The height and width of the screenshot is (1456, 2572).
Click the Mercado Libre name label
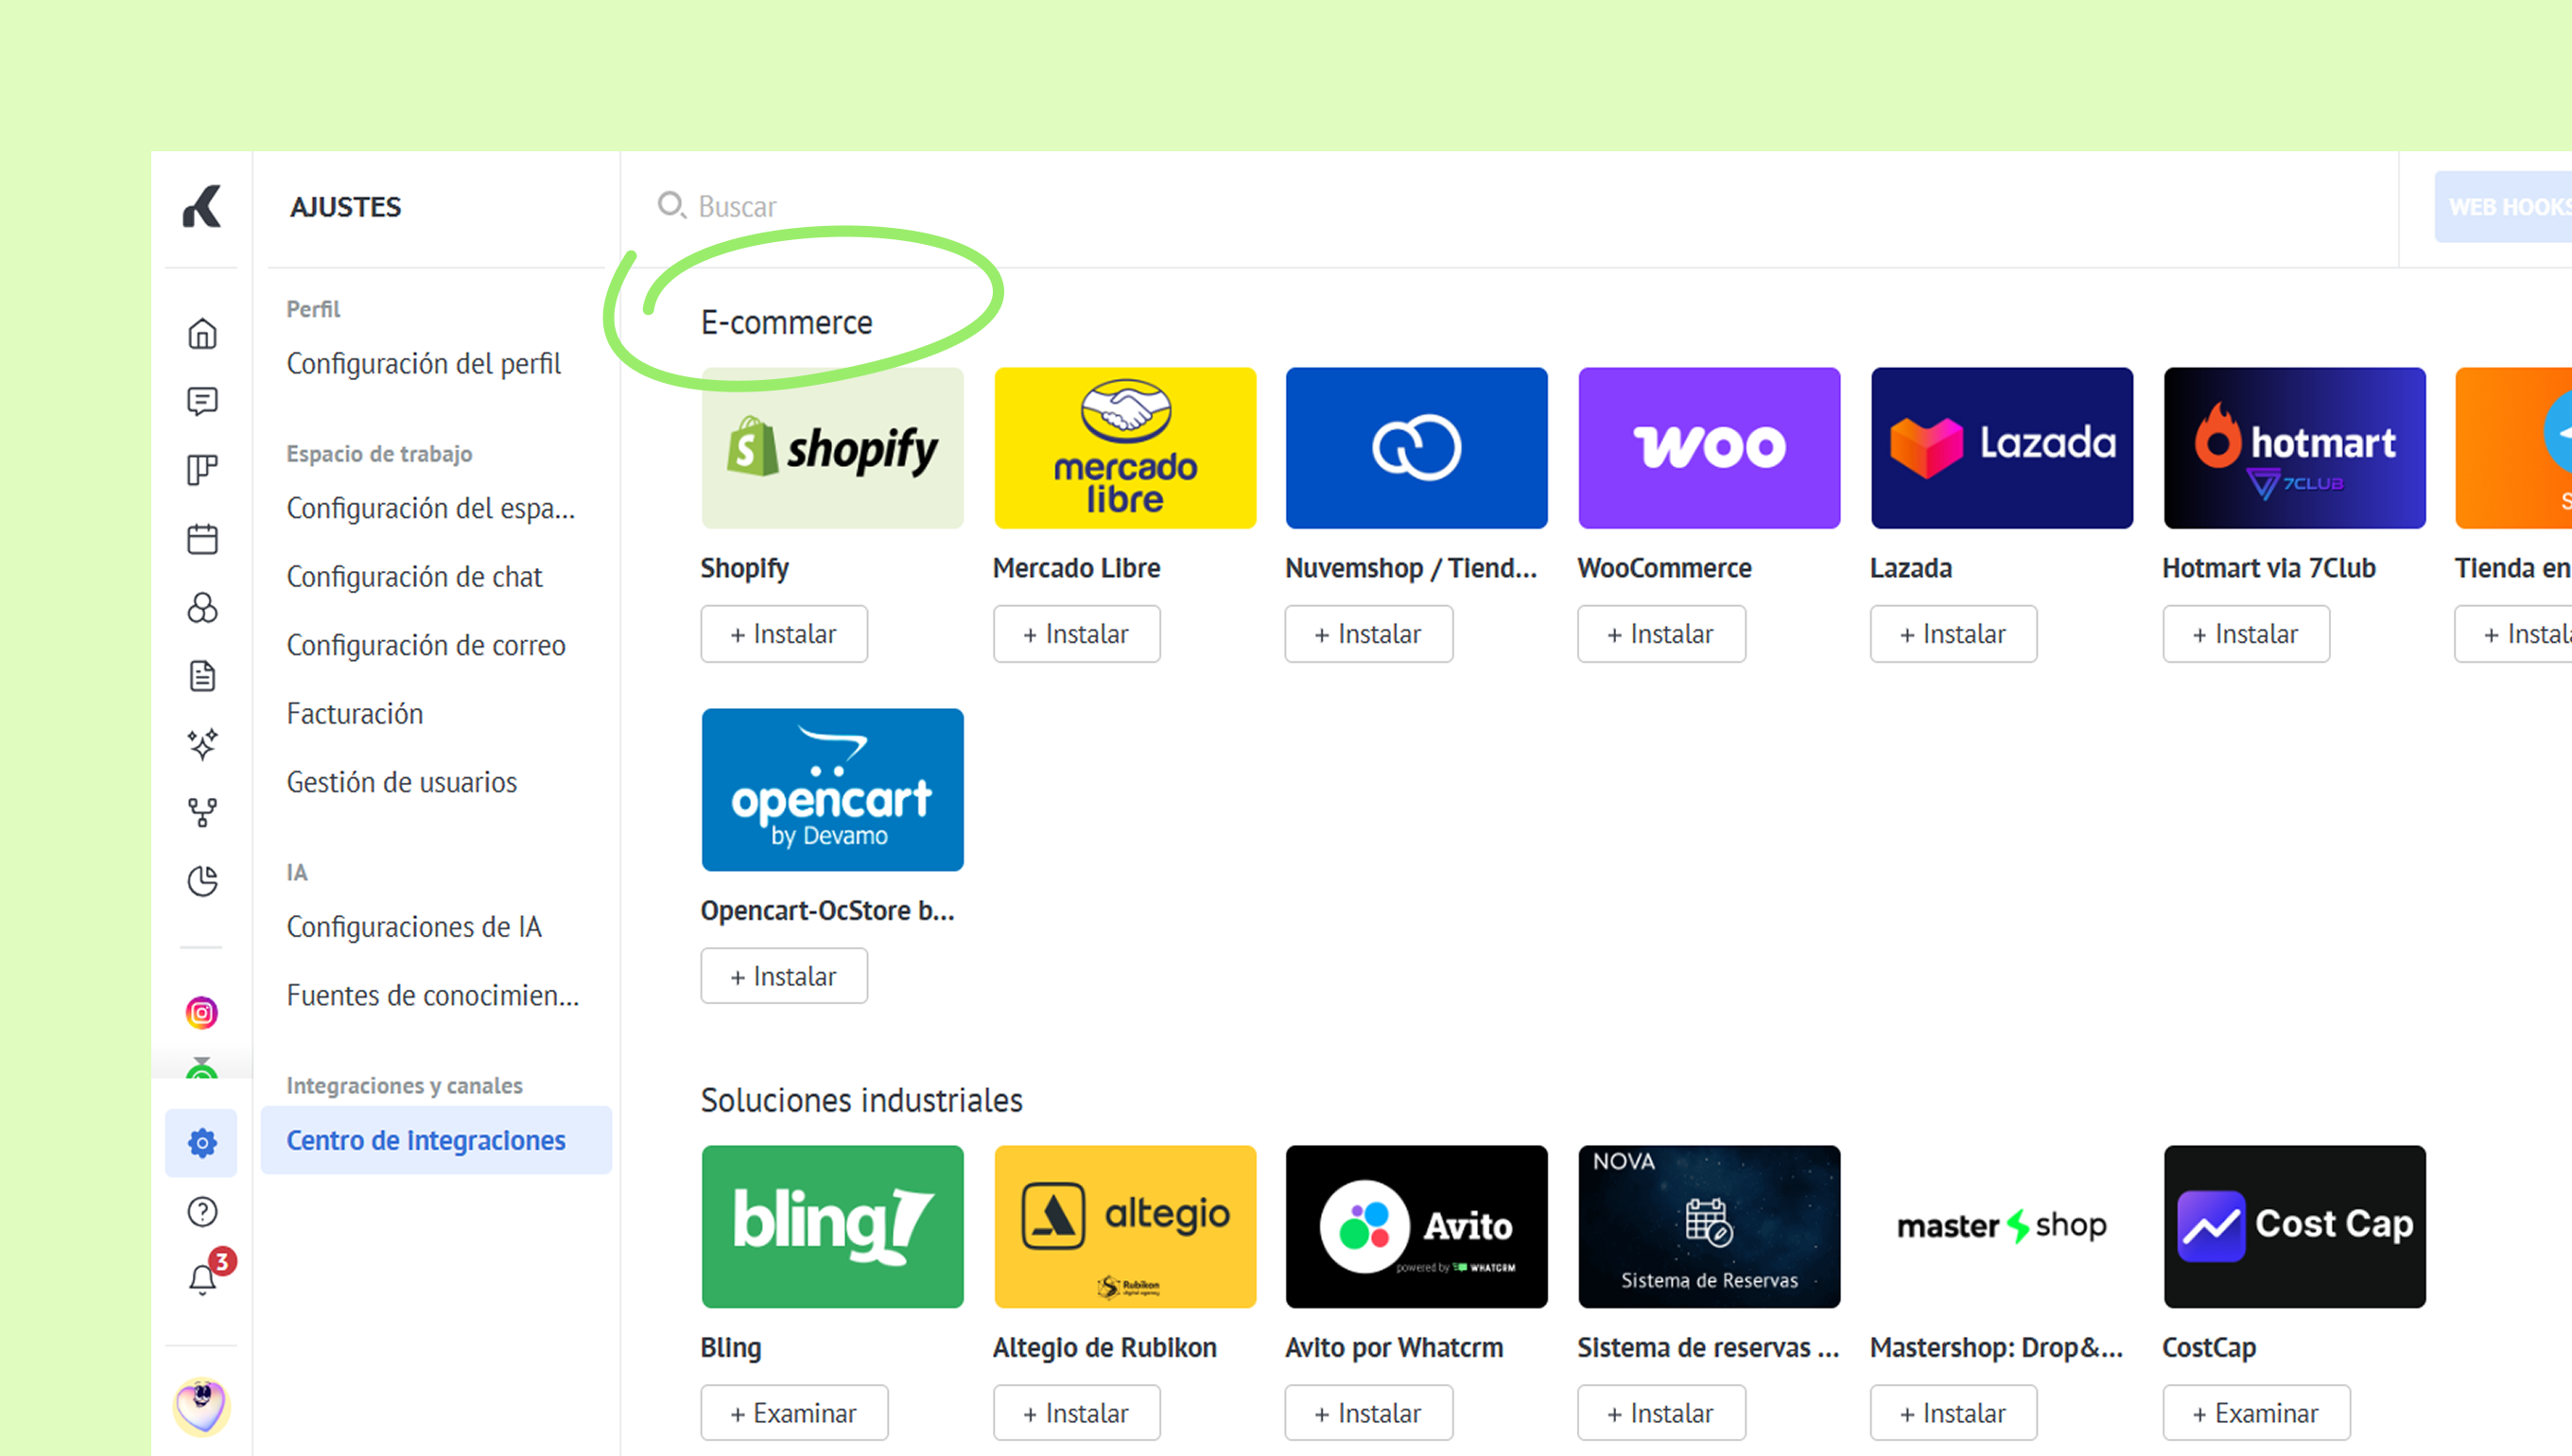click(x=1076, y=568)
